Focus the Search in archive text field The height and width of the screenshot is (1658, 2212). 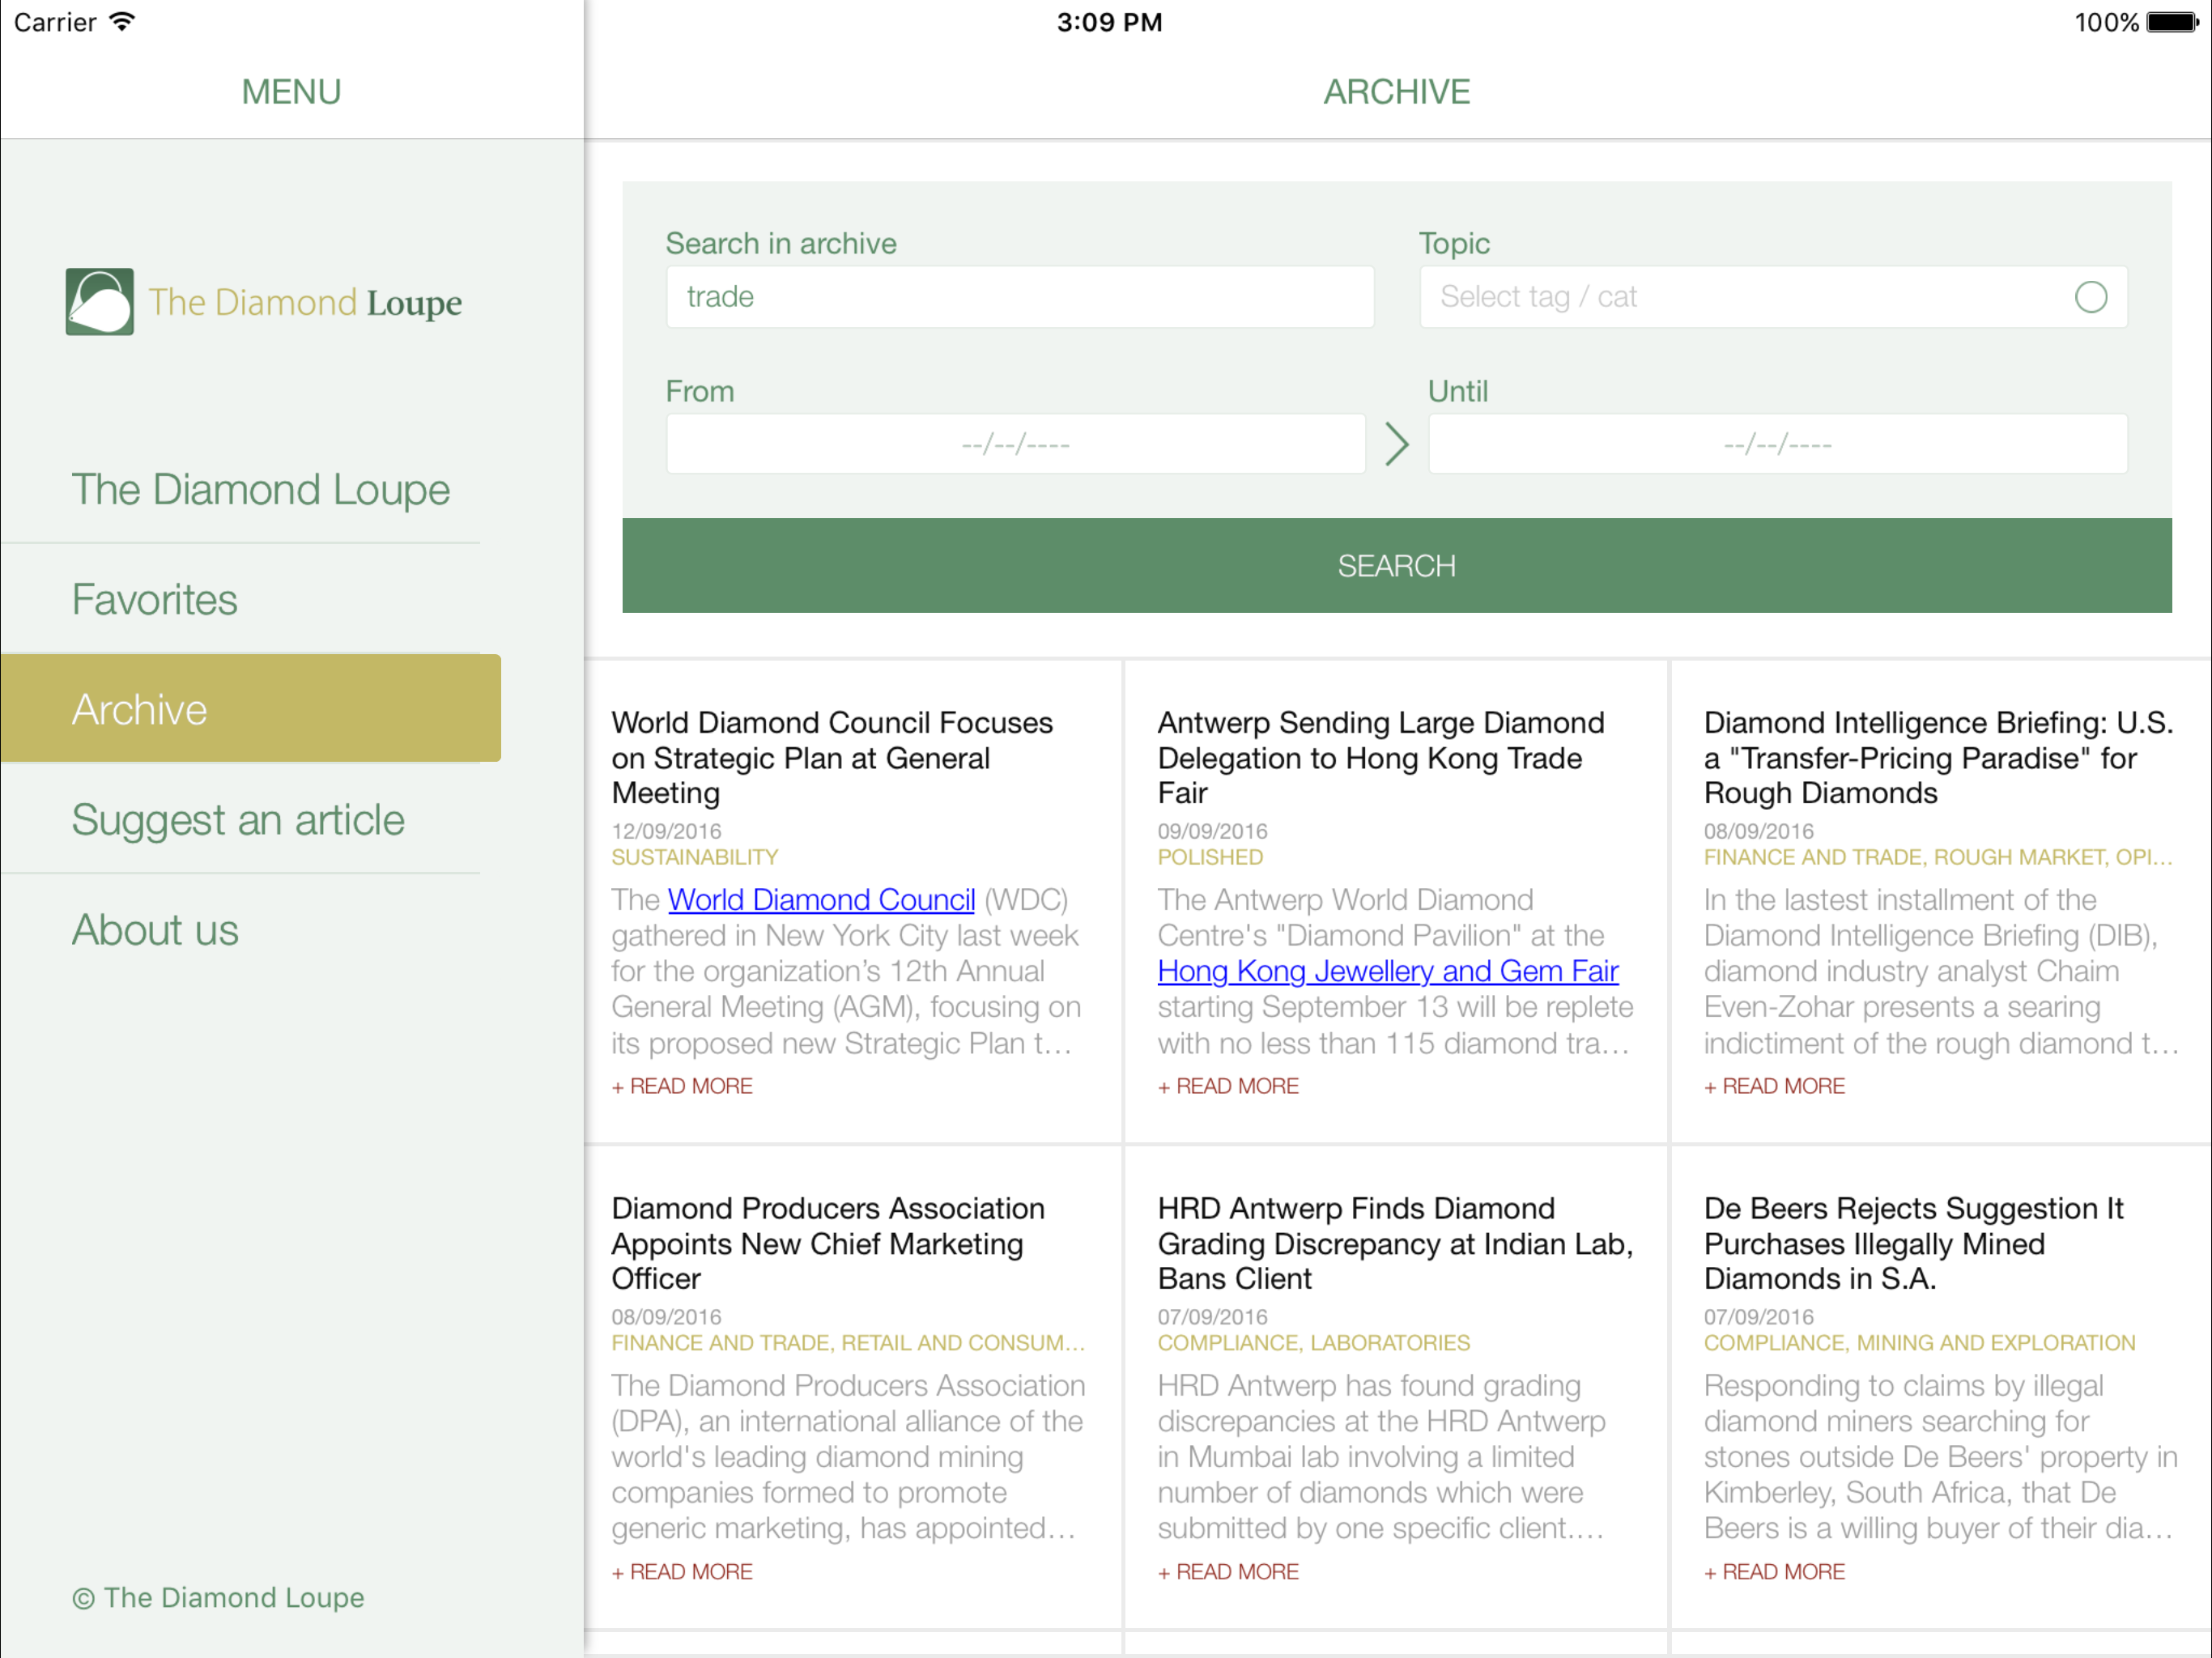1020,297
